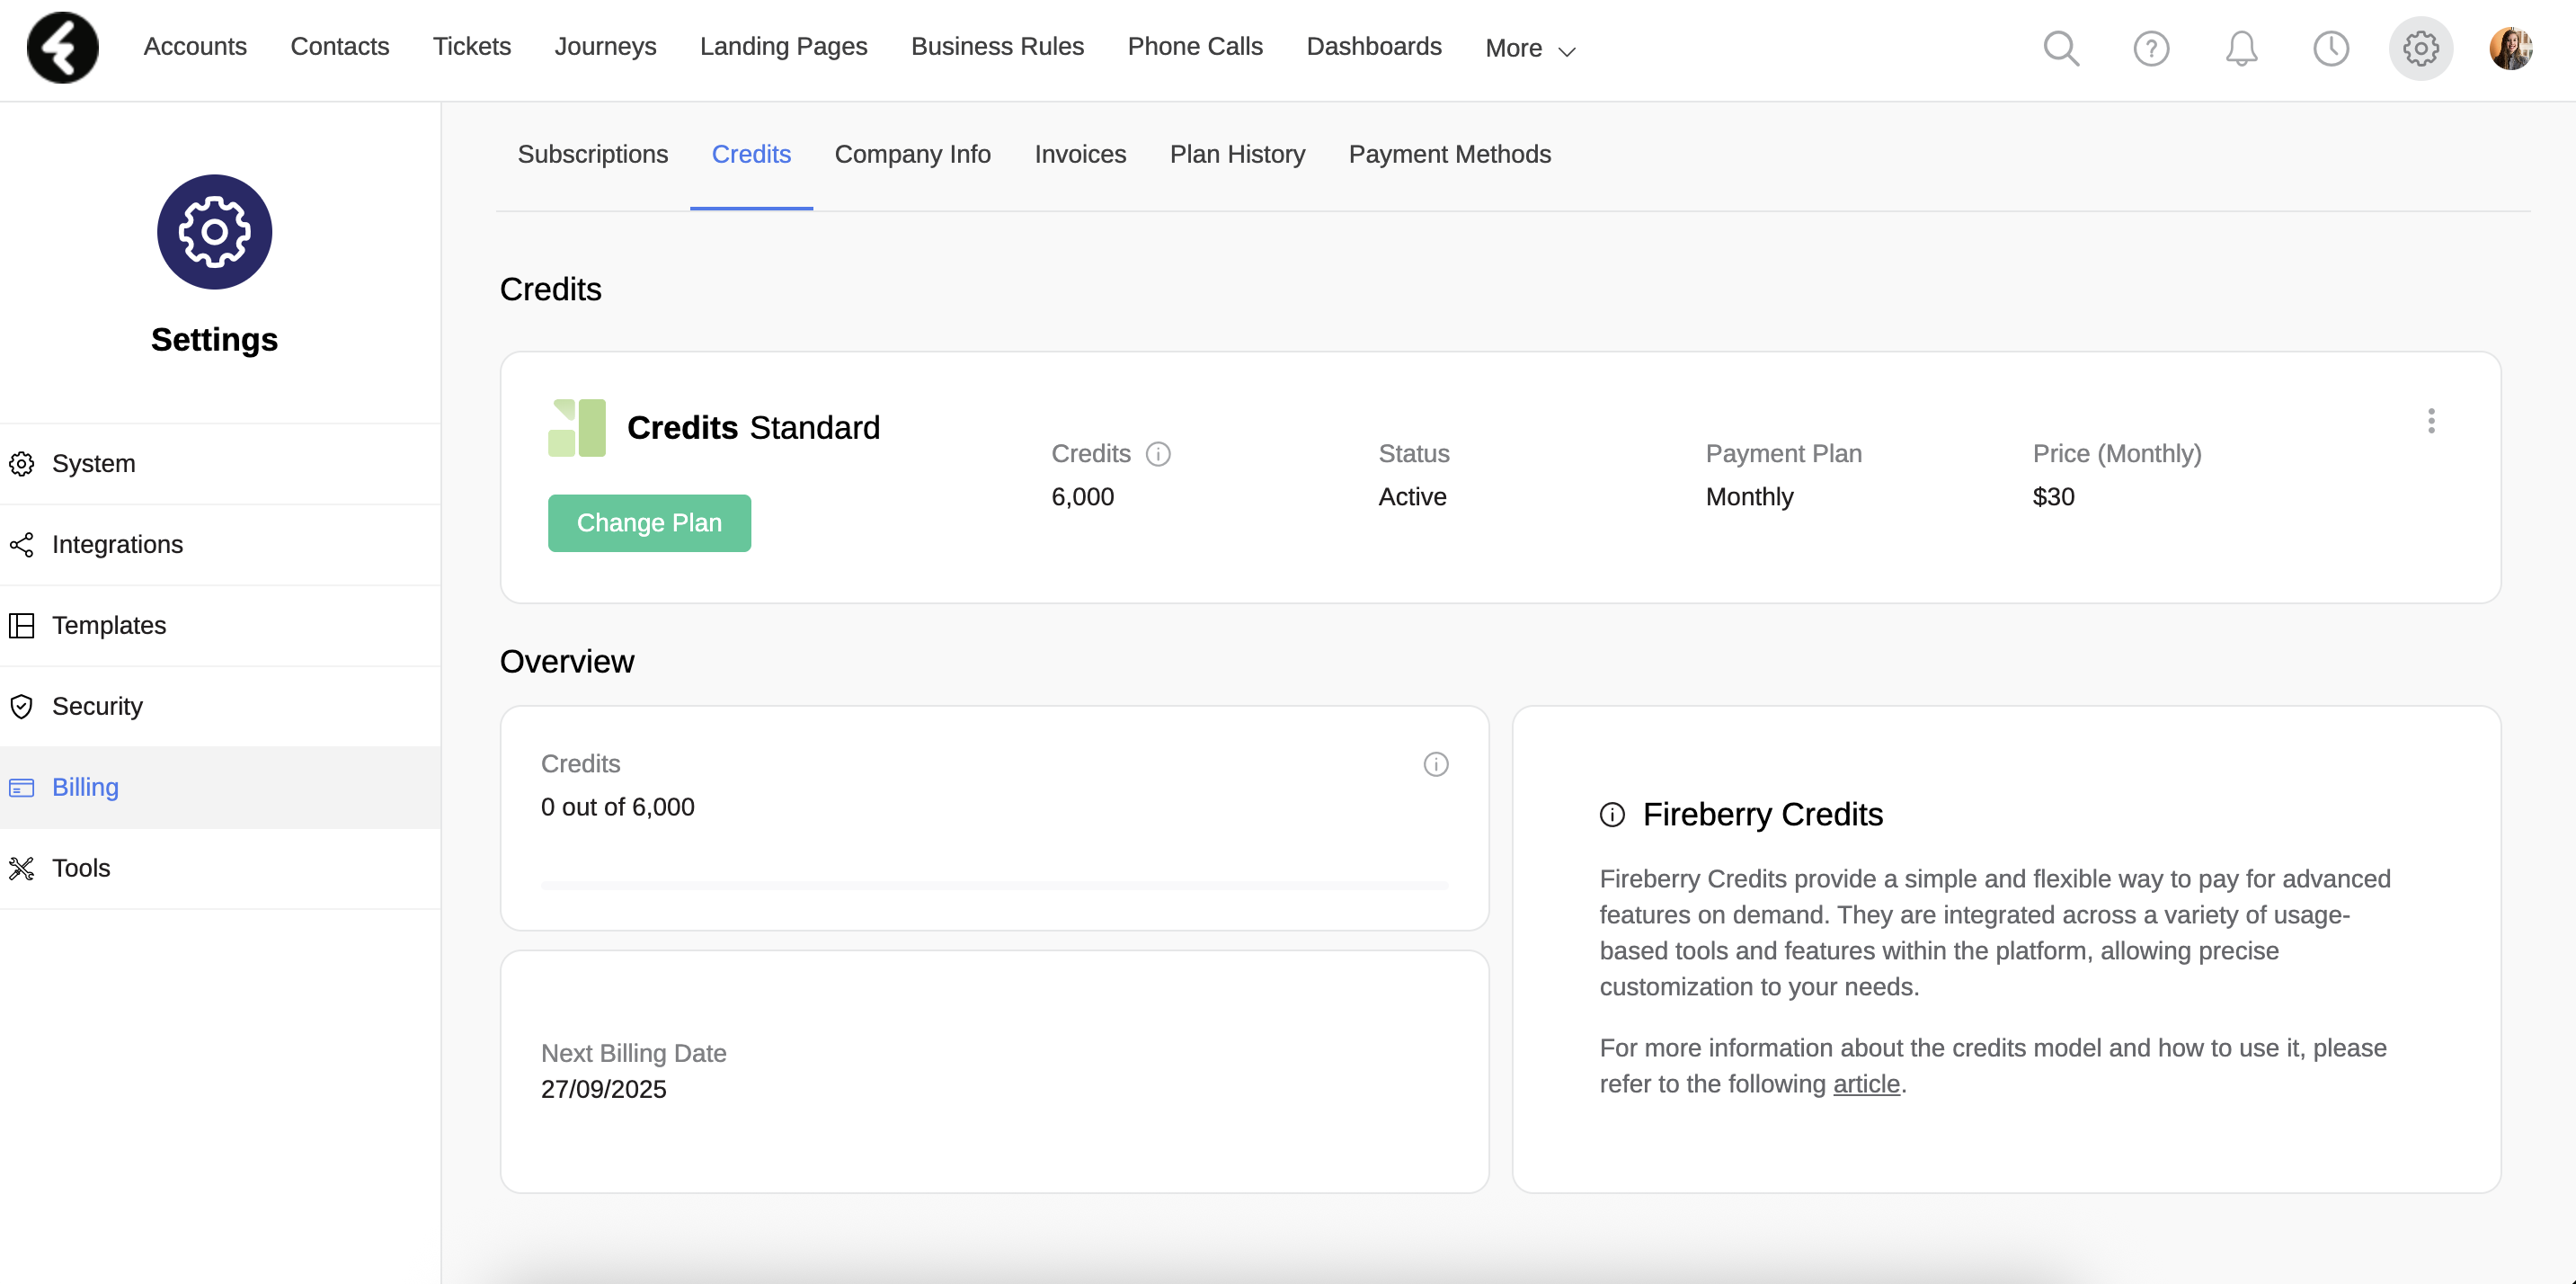Open the Contacts menu
The height and width of the screenshot is (1284, 2576).
(x=340, y=47)
